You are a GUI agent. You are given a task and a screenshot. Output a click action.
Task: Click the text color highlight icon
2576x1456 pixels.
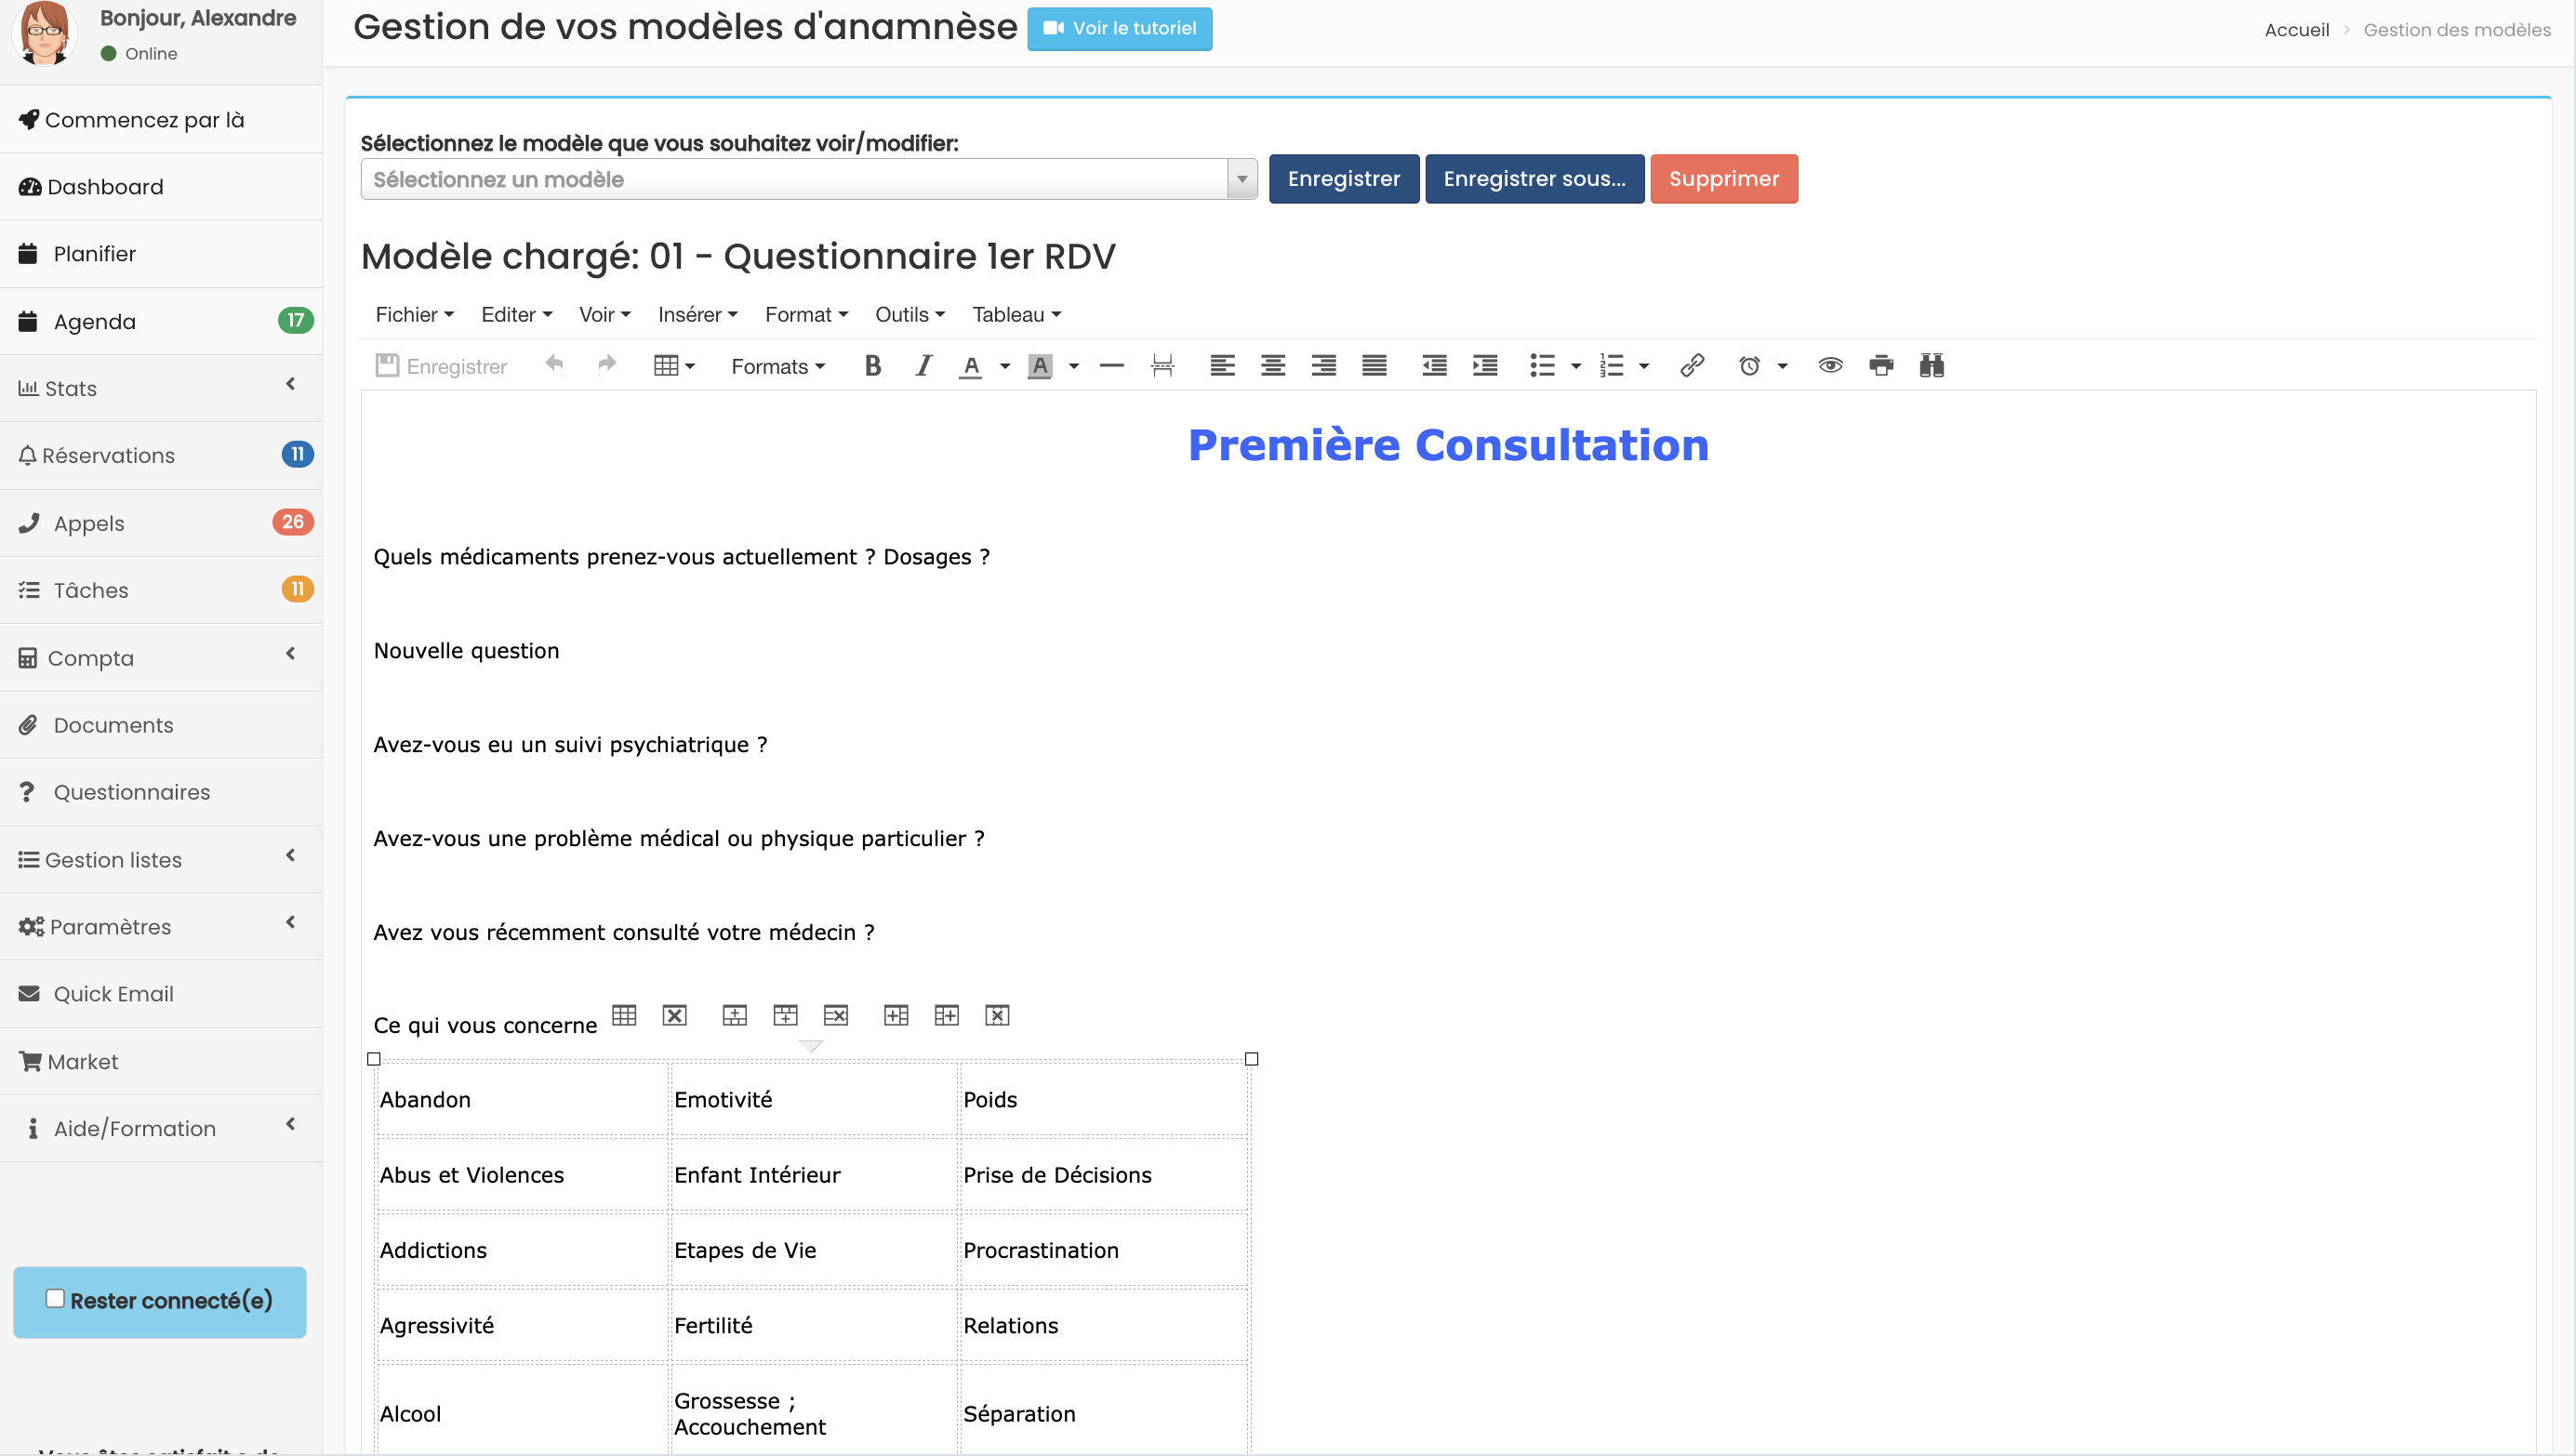pos(1041,364)
